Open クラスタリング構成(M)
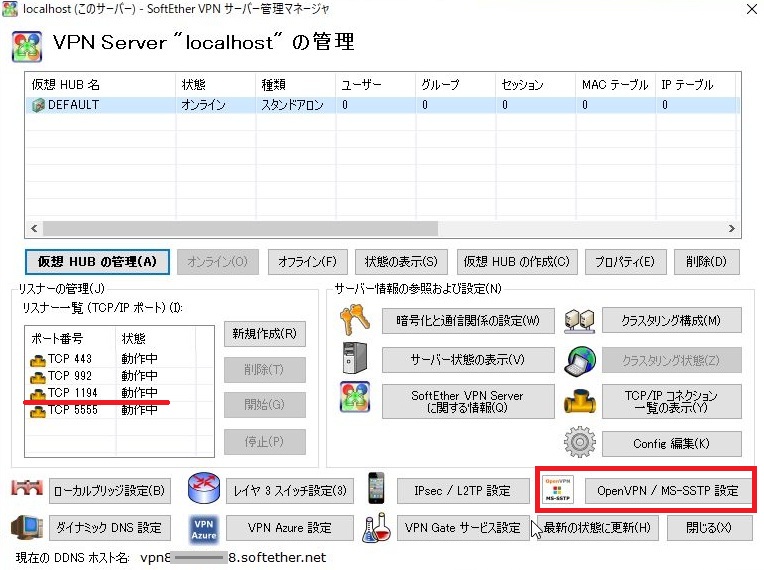This screenshot has height=570, width=764. (672, 321)
